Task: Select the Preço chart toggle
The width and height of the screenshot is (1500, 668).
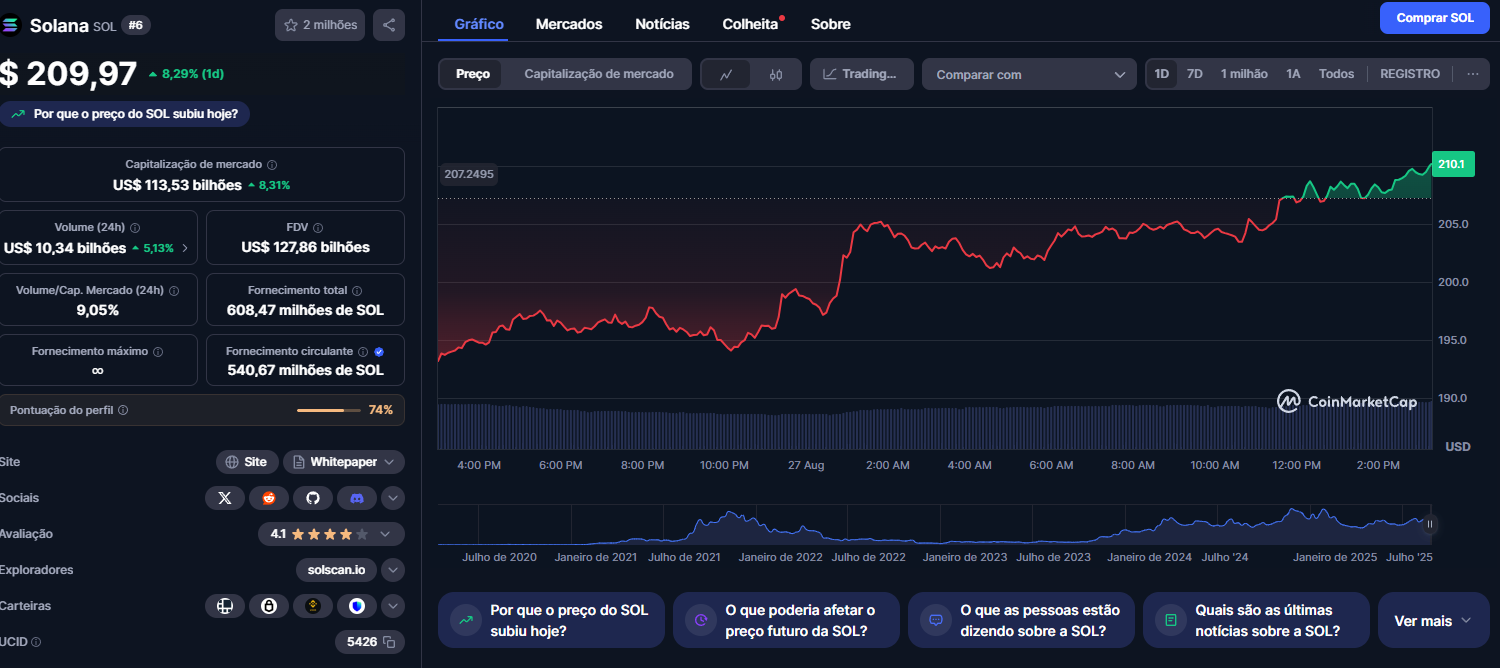Action: [x=473, y=74]
